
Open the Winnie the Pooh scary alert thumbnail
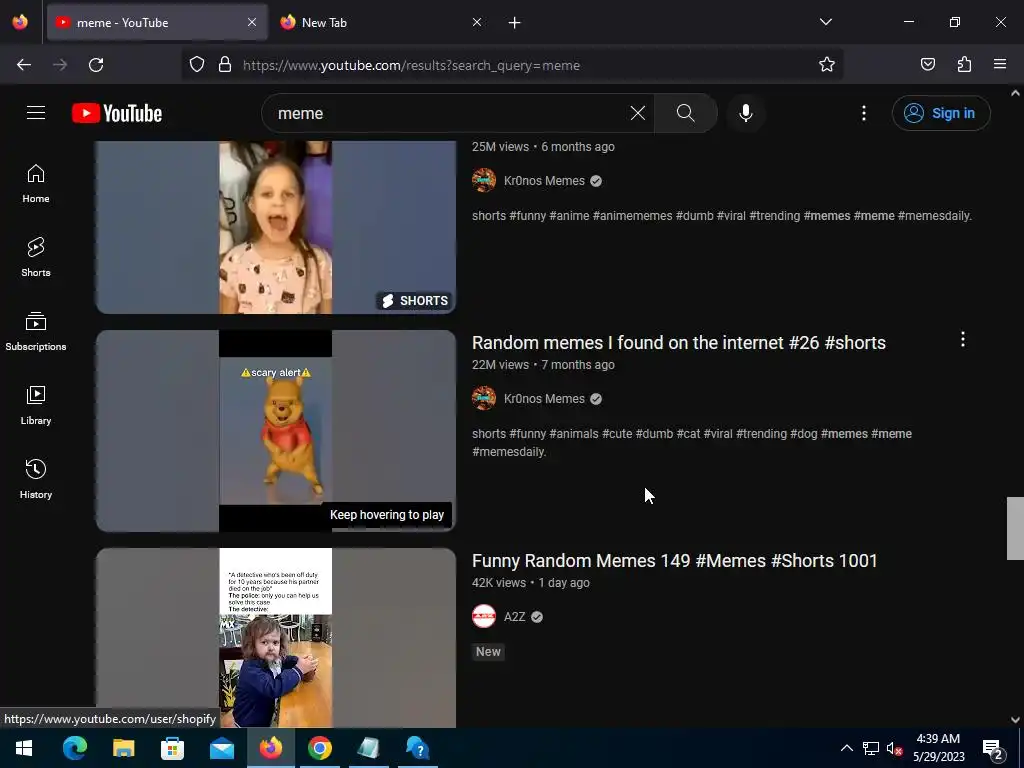click(x=276, y=431)
